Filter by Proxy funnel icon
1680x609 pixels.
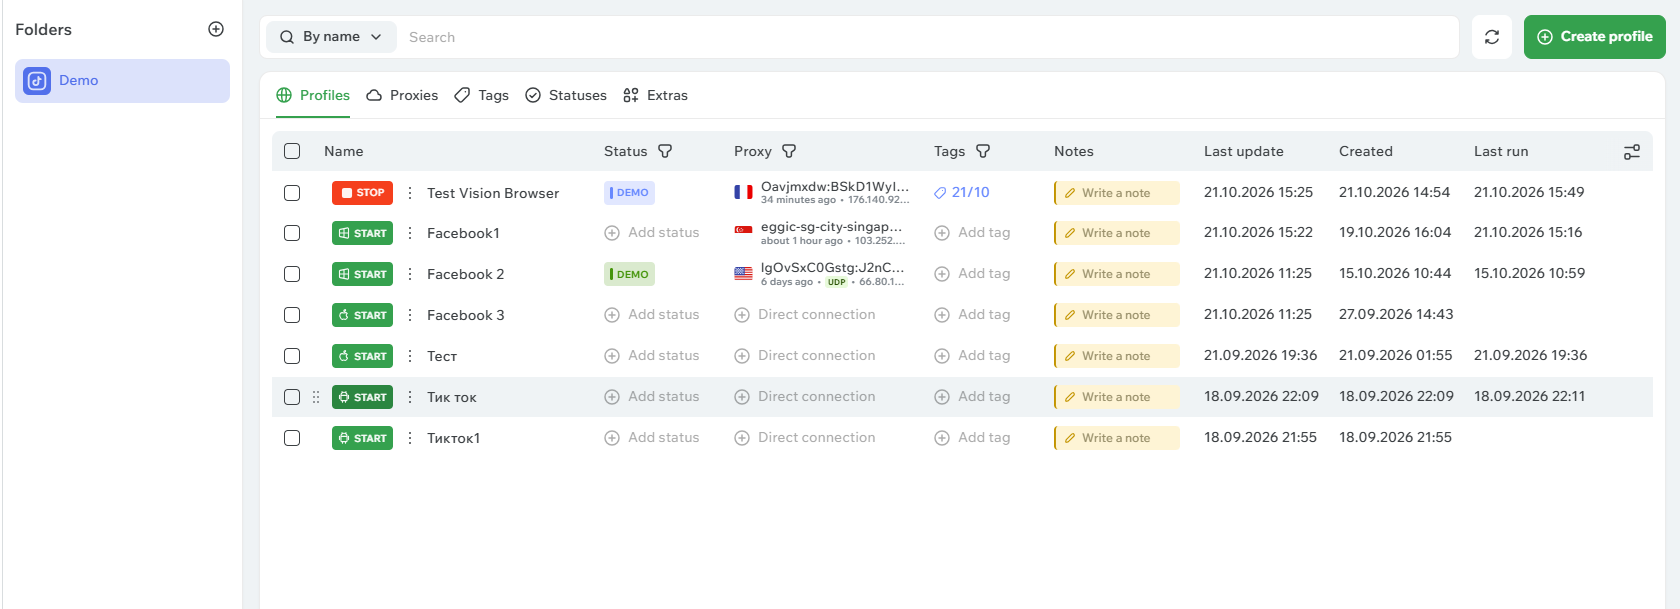pyautogui.click(x=789, y=151)
